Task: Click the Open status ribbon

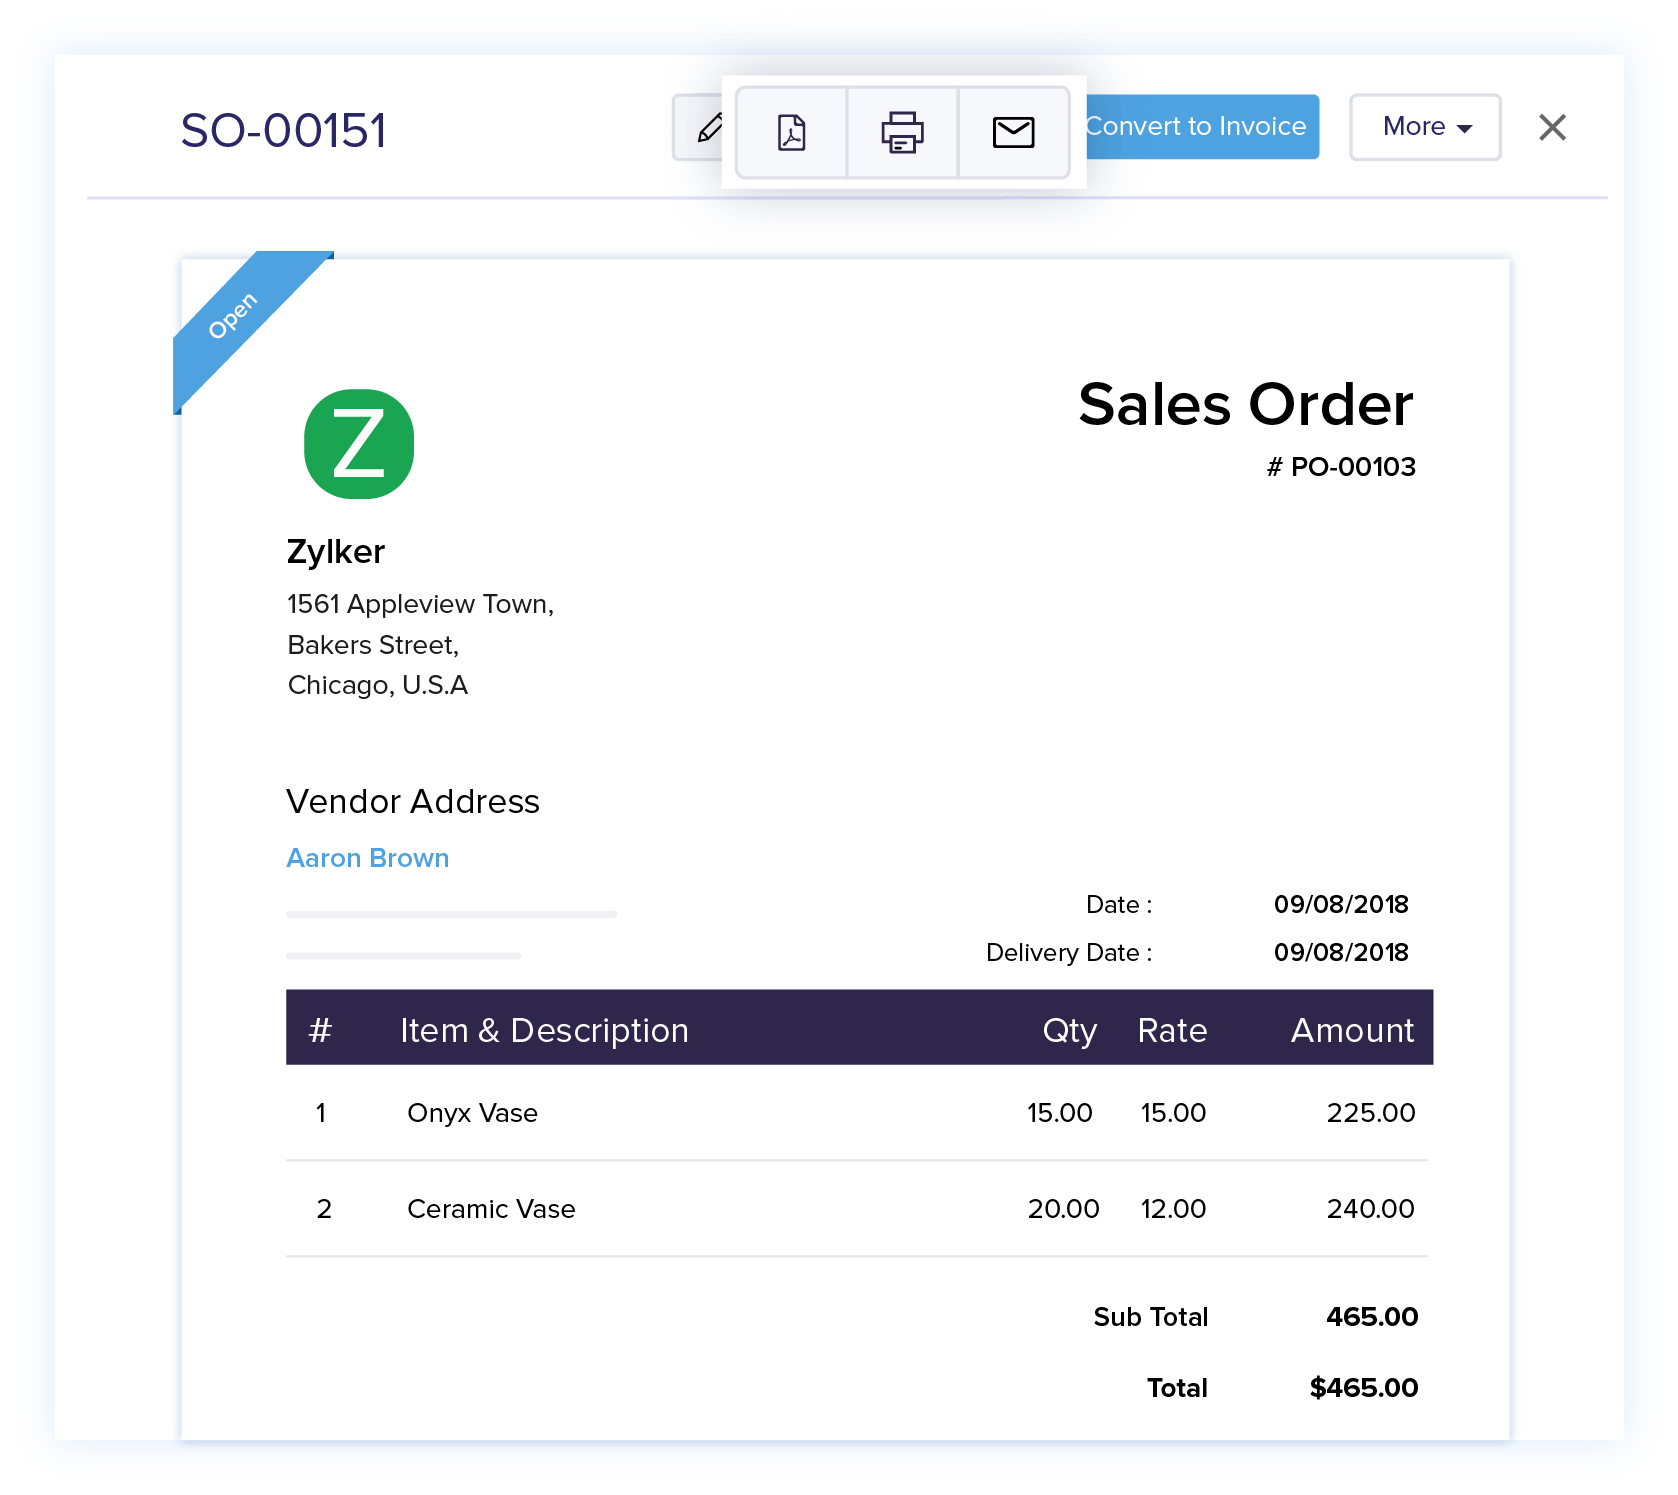Action: pyautogui.click(x=234, y=313)
